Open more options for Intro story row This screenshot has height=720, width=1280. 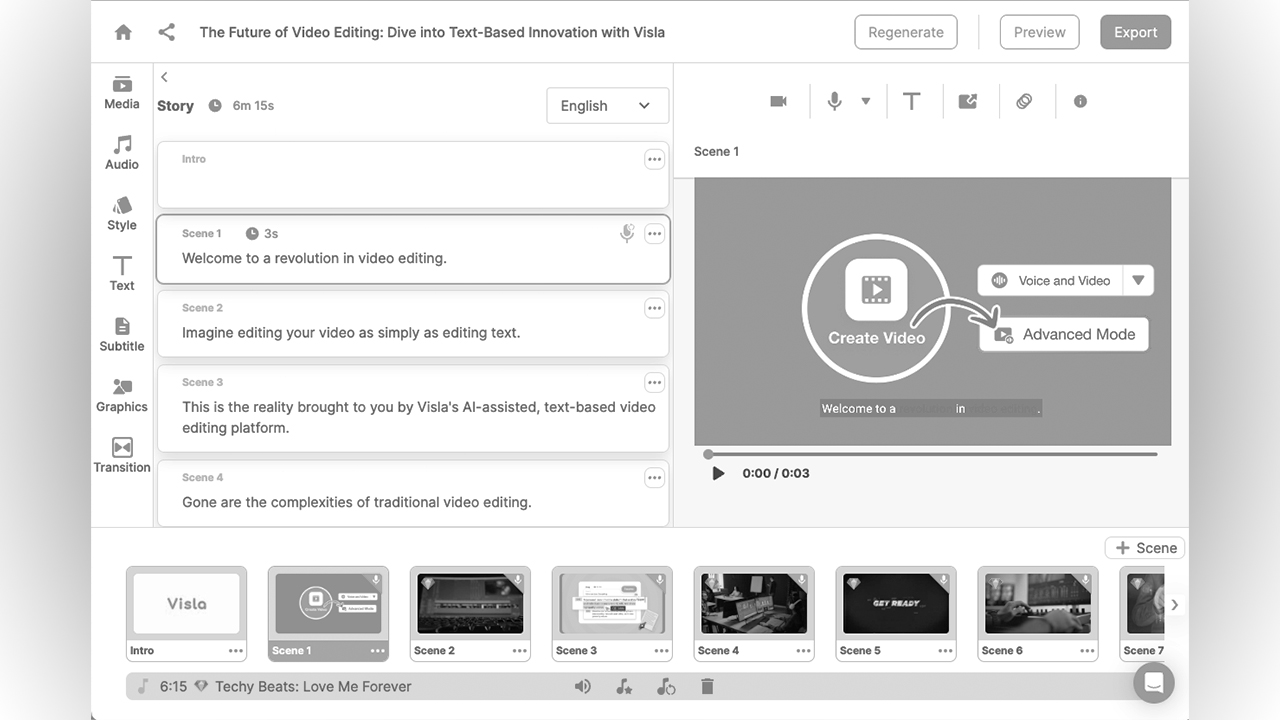(654, 159)
